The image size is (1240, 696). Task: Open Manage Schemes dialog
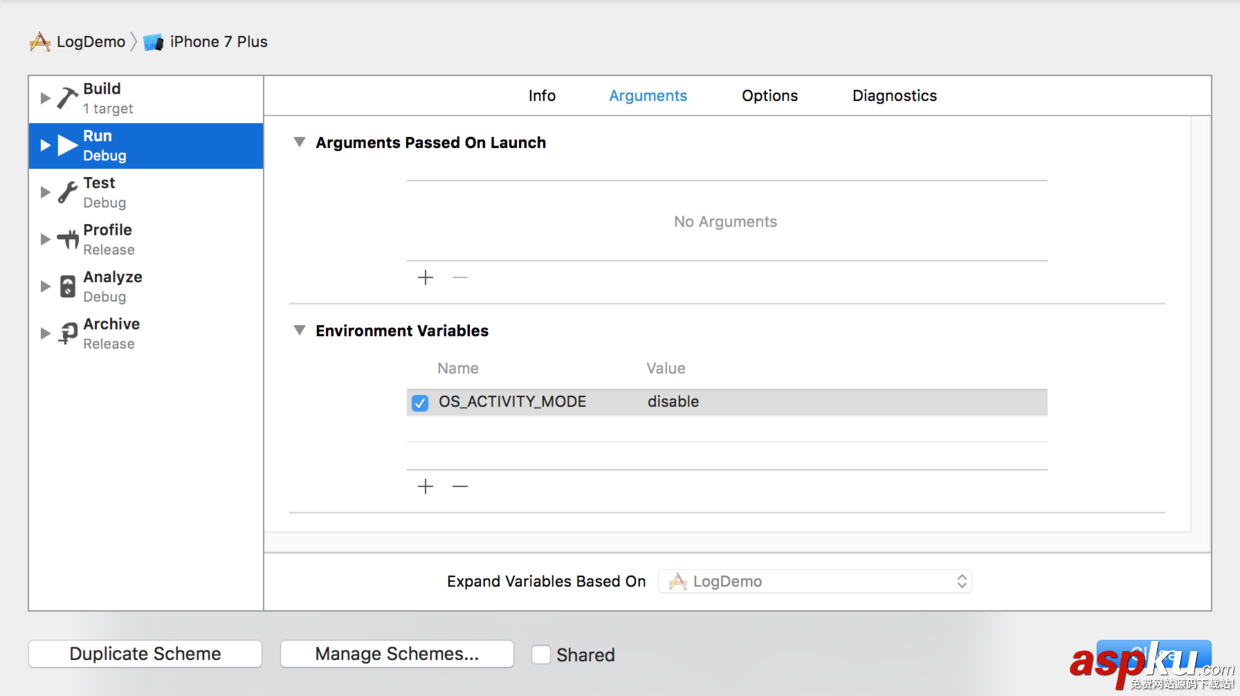click(x=396, y=653)
